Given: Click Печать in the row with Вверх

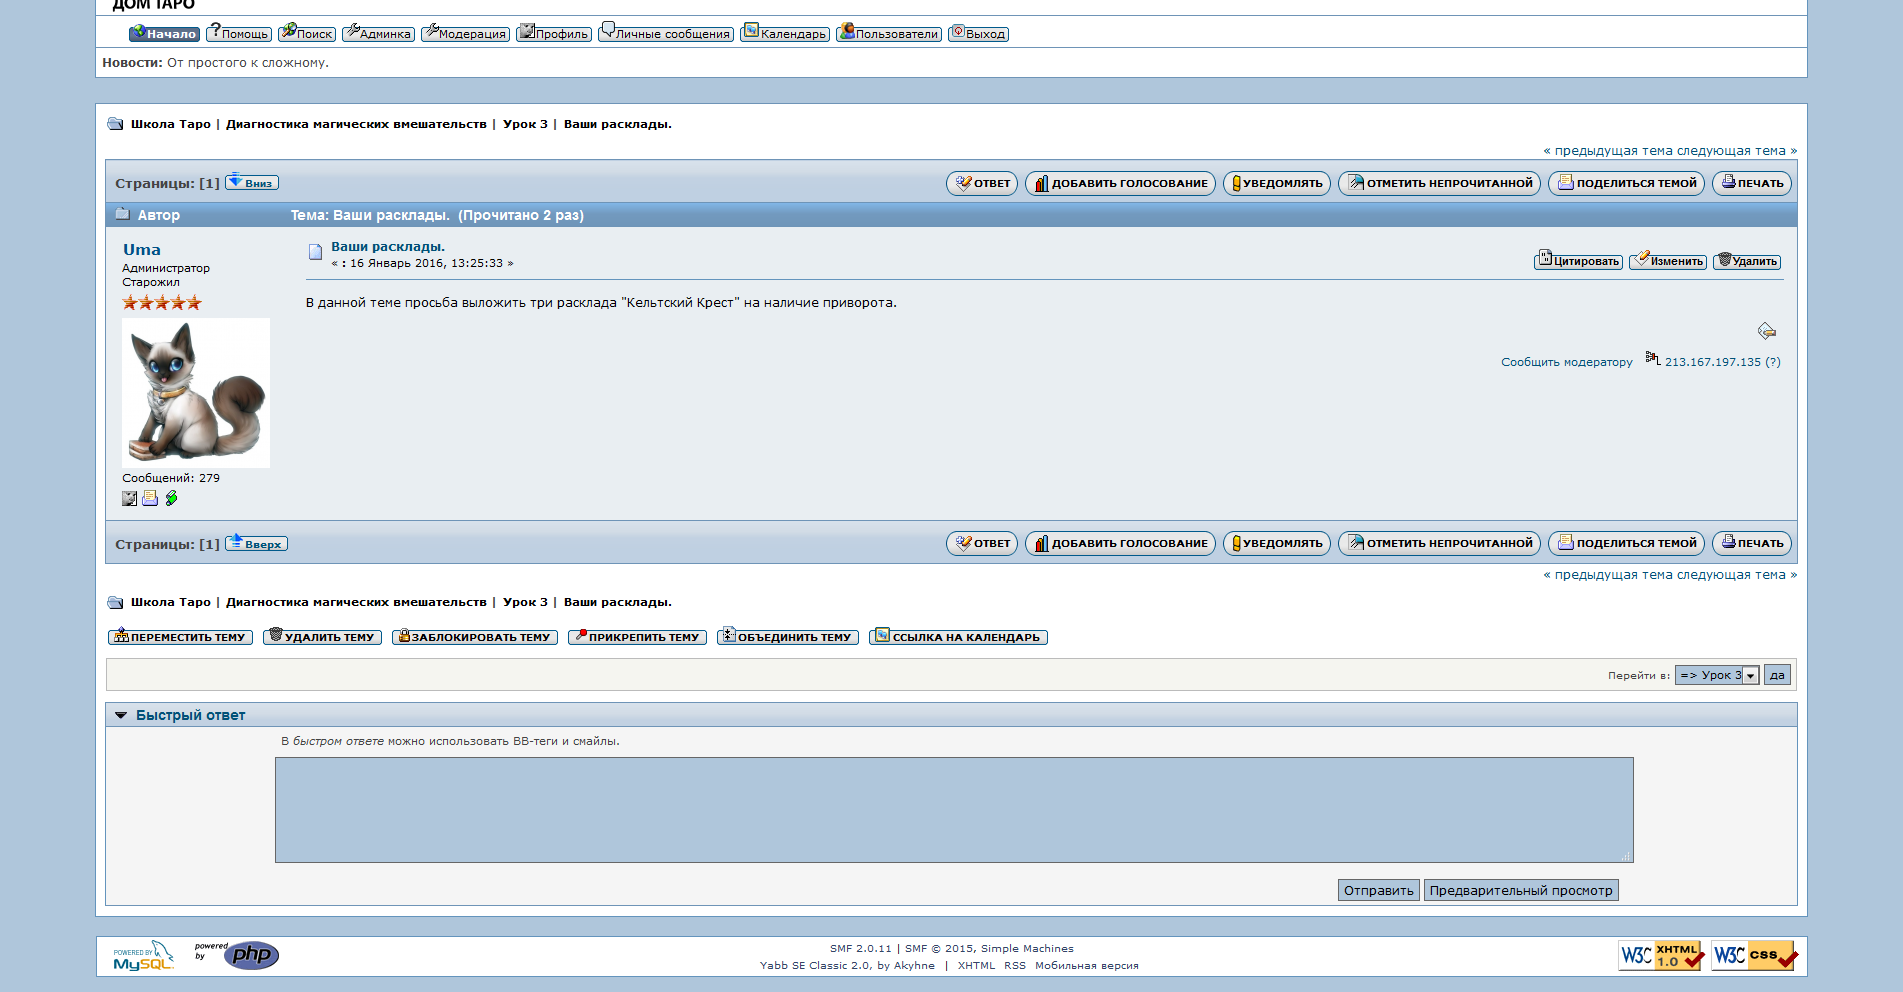Looking at the screenshot, I should pyautogui.click(x=1752, y=543).
